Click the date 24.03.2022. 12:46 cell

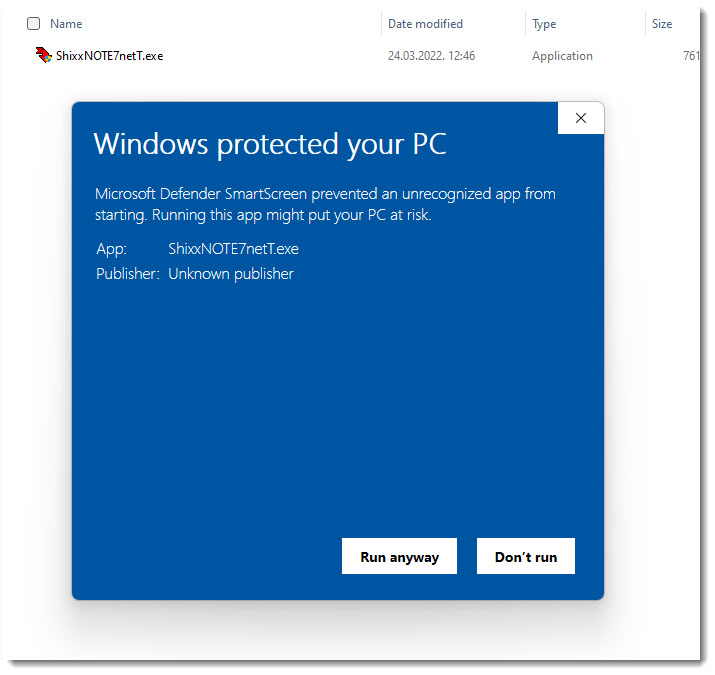(431, 56)
